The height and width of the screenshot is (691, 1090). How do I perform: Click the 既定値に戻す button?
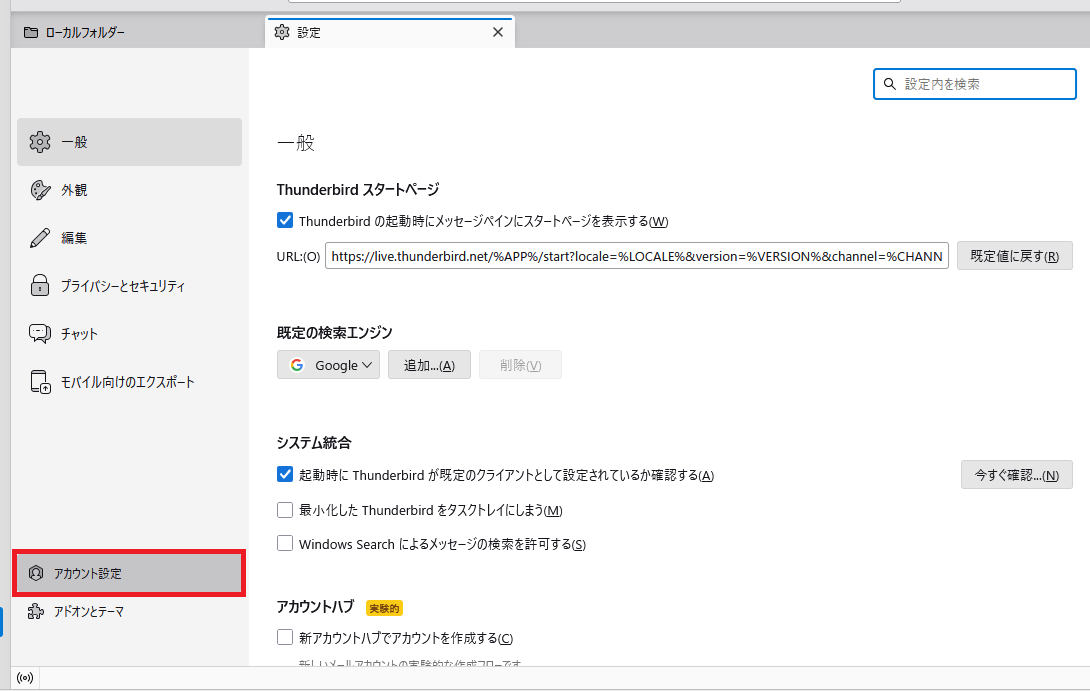tap(1014, 256)
